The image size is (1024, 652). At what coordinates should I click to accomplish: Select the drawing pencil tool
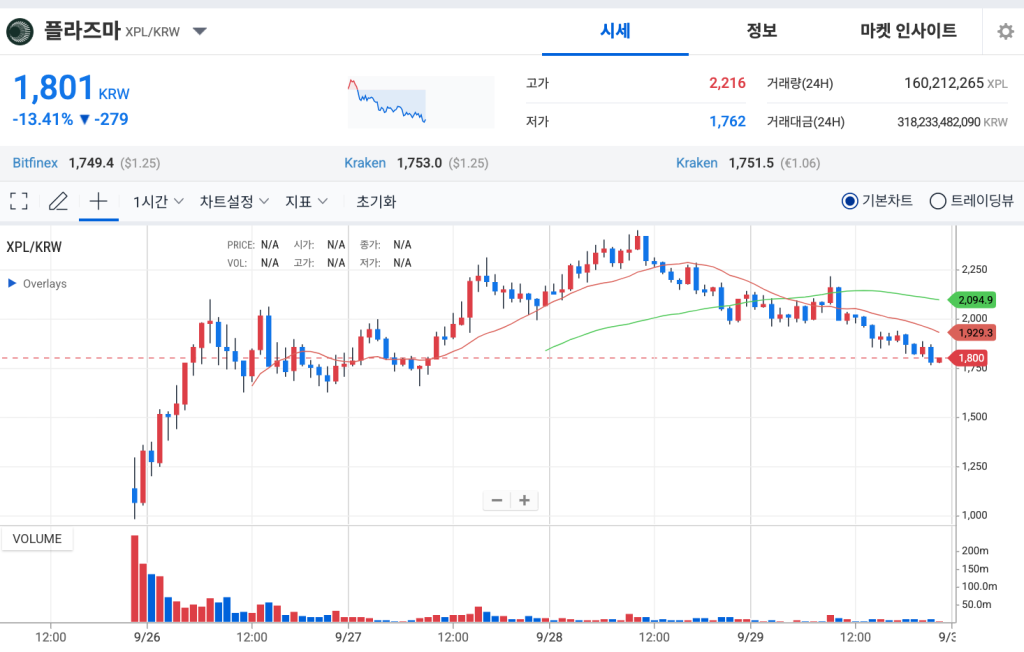58,200
